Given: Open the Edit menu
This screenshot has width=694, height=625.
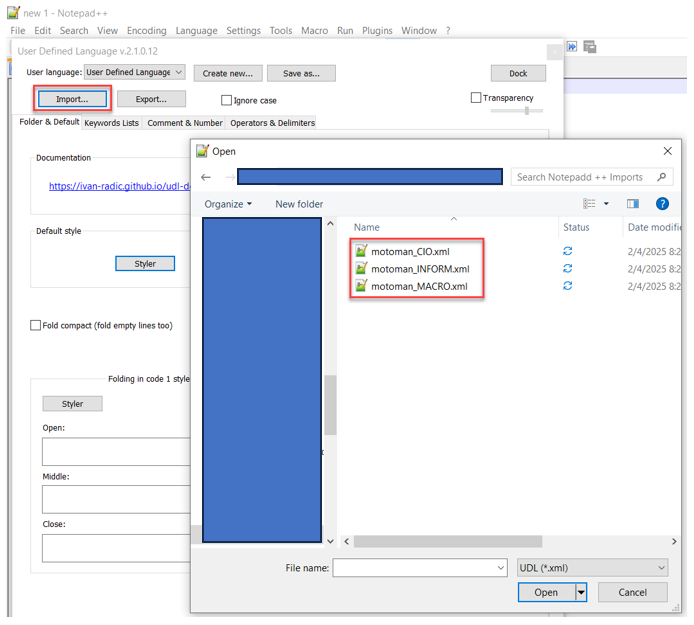Looking at the screenshot, I should point(42,31).
